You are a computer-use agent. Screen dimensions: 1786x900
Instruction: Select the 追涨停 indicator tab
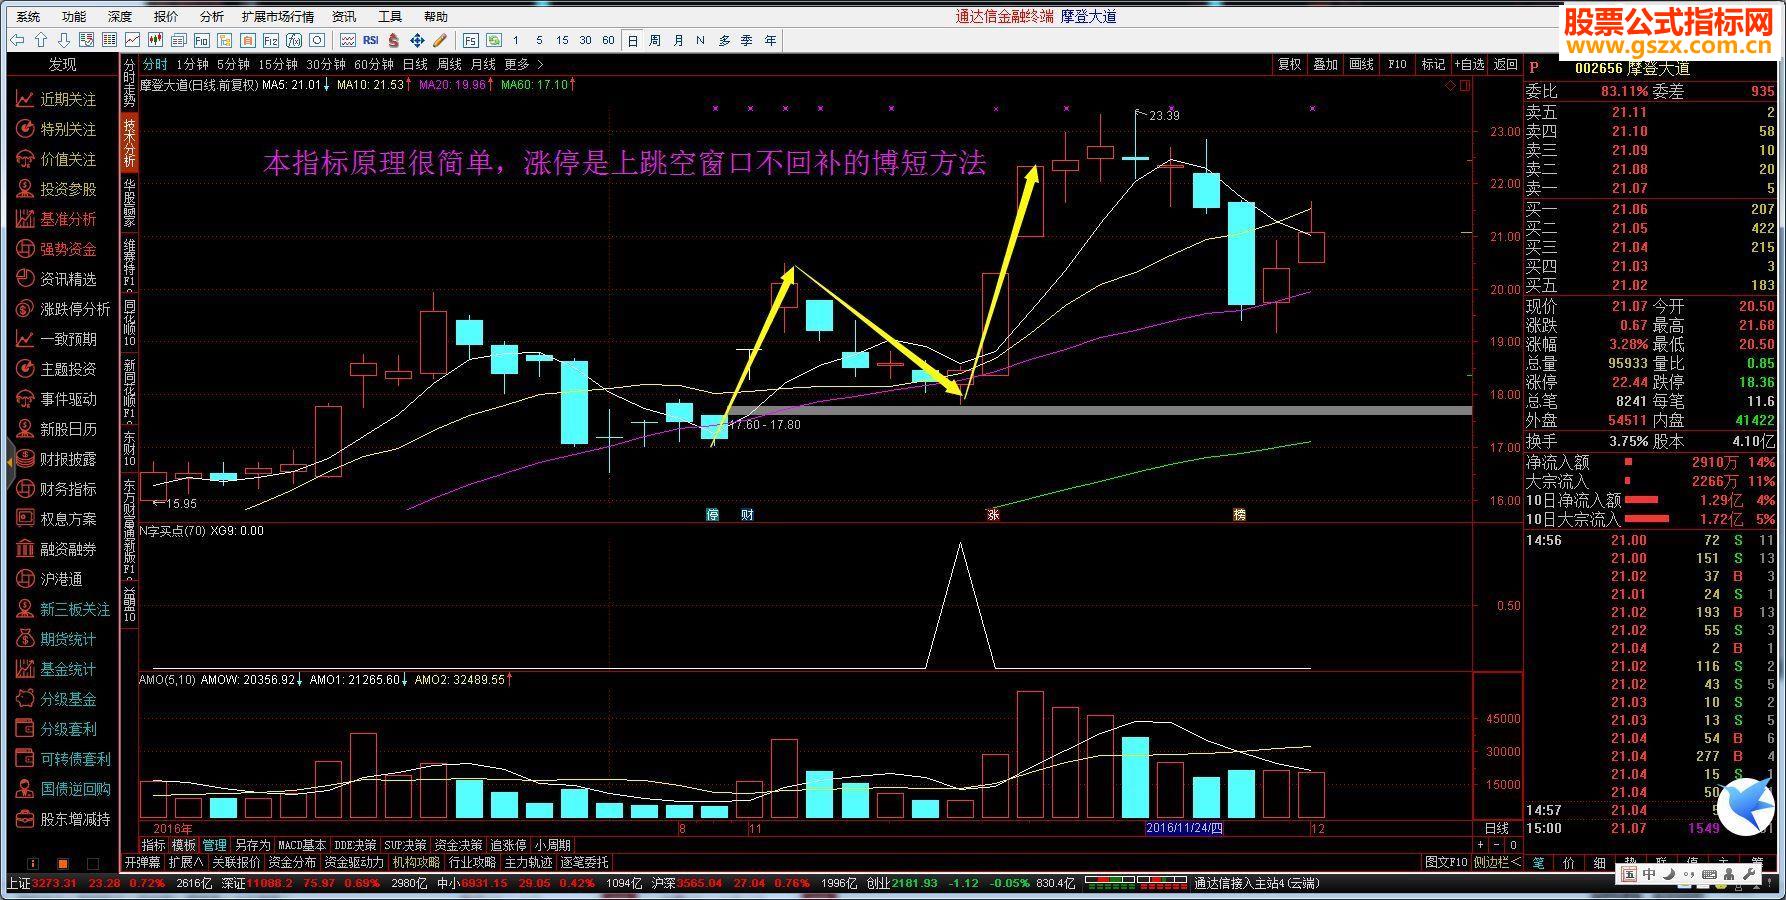coord(508,846)
